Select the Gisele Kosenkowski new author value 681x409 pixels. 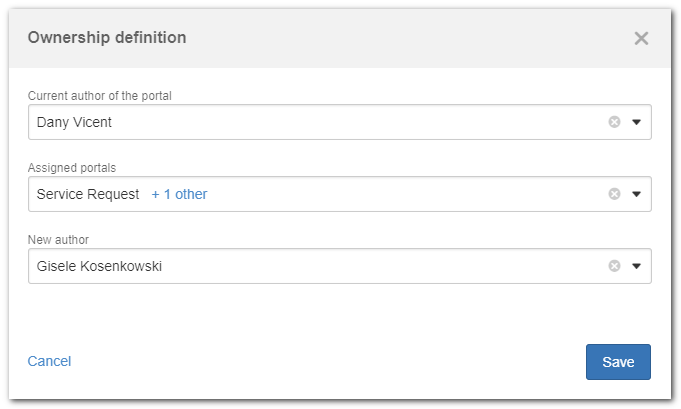(x=99, y=266)
